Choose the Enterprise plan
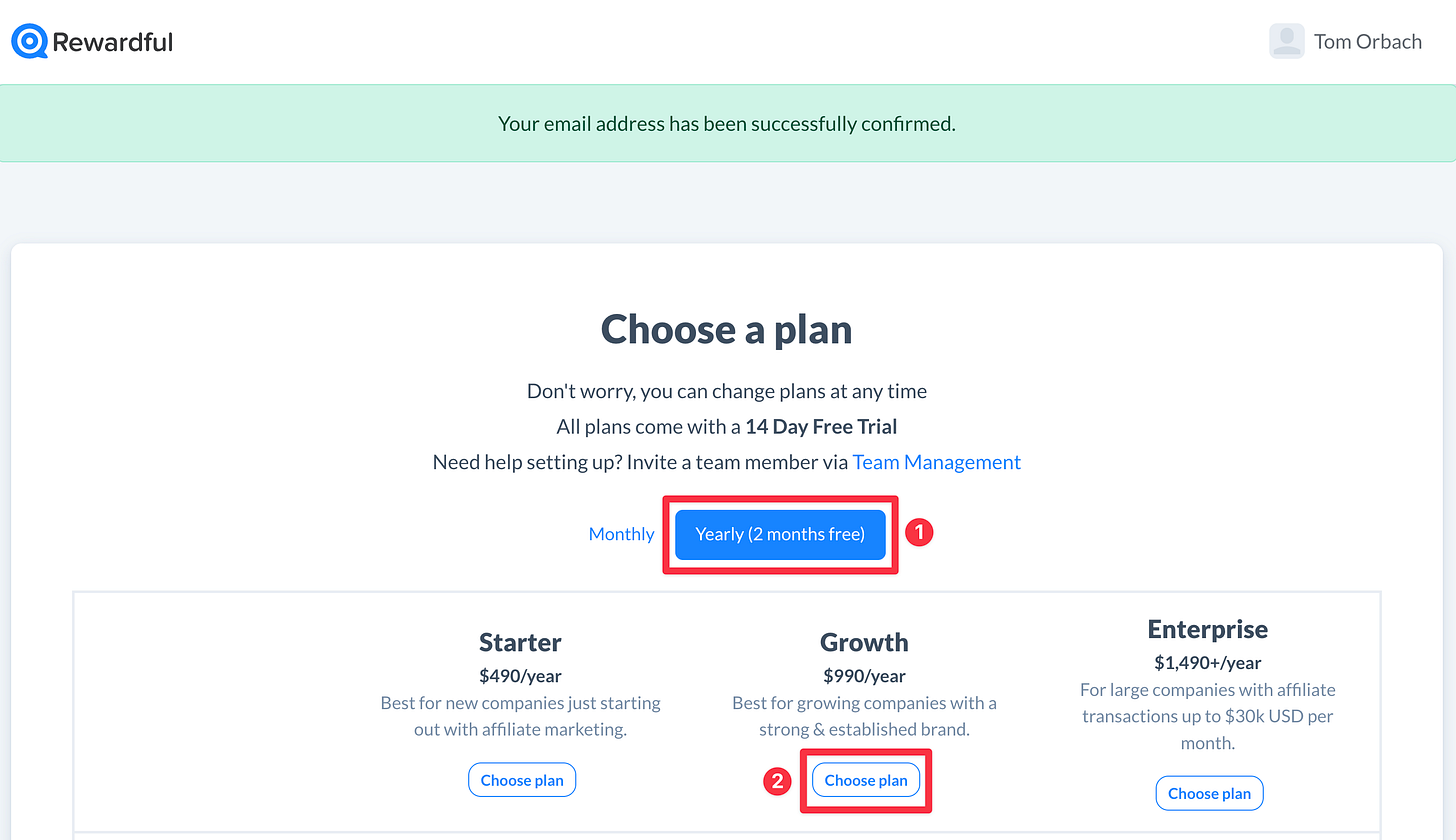This screenshot has height=840, width=1456. (x=1210, y=793)
